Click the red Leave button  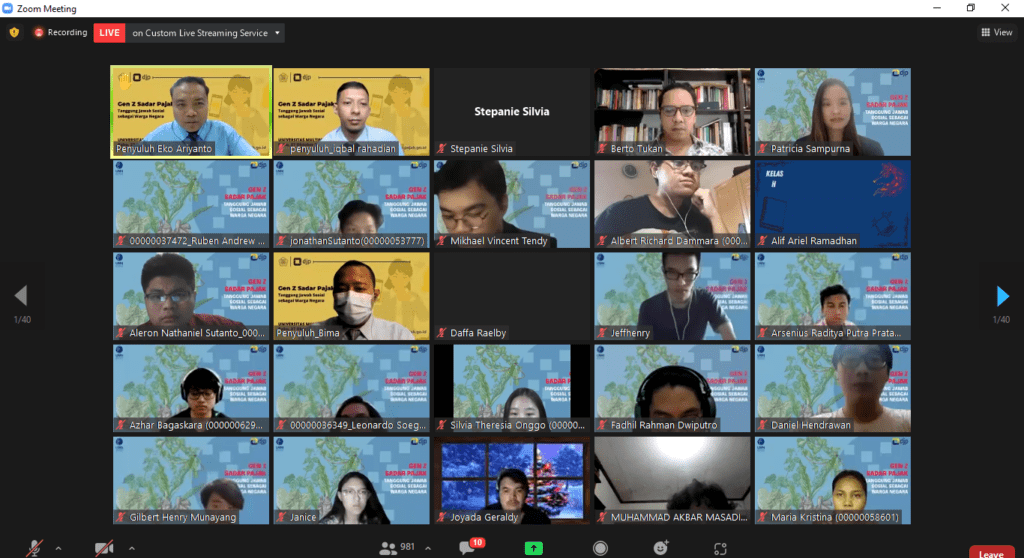click(x=991, y=551)
